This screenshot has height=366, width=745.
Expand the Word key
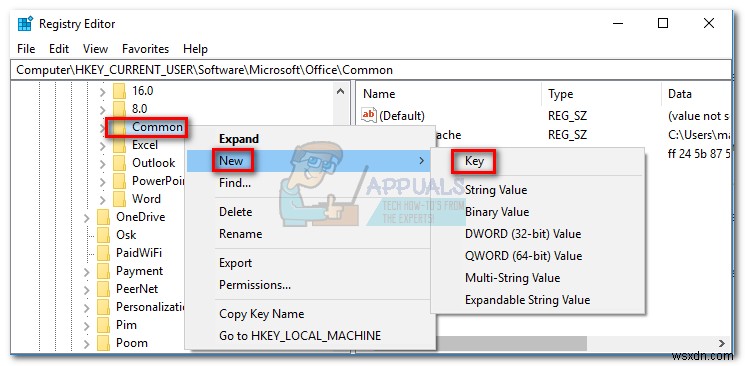pos(103,199)
